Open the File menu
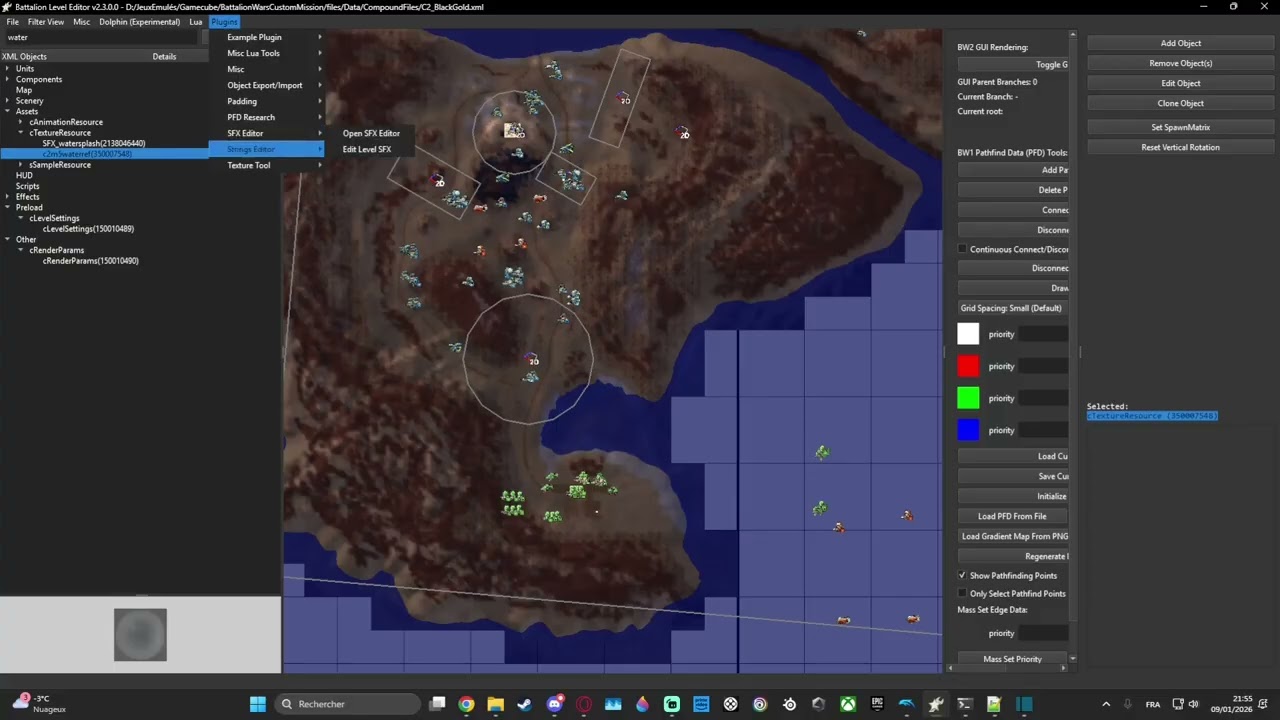The image size is (1280, 720). pyautogui.click(x=12, y=21)
